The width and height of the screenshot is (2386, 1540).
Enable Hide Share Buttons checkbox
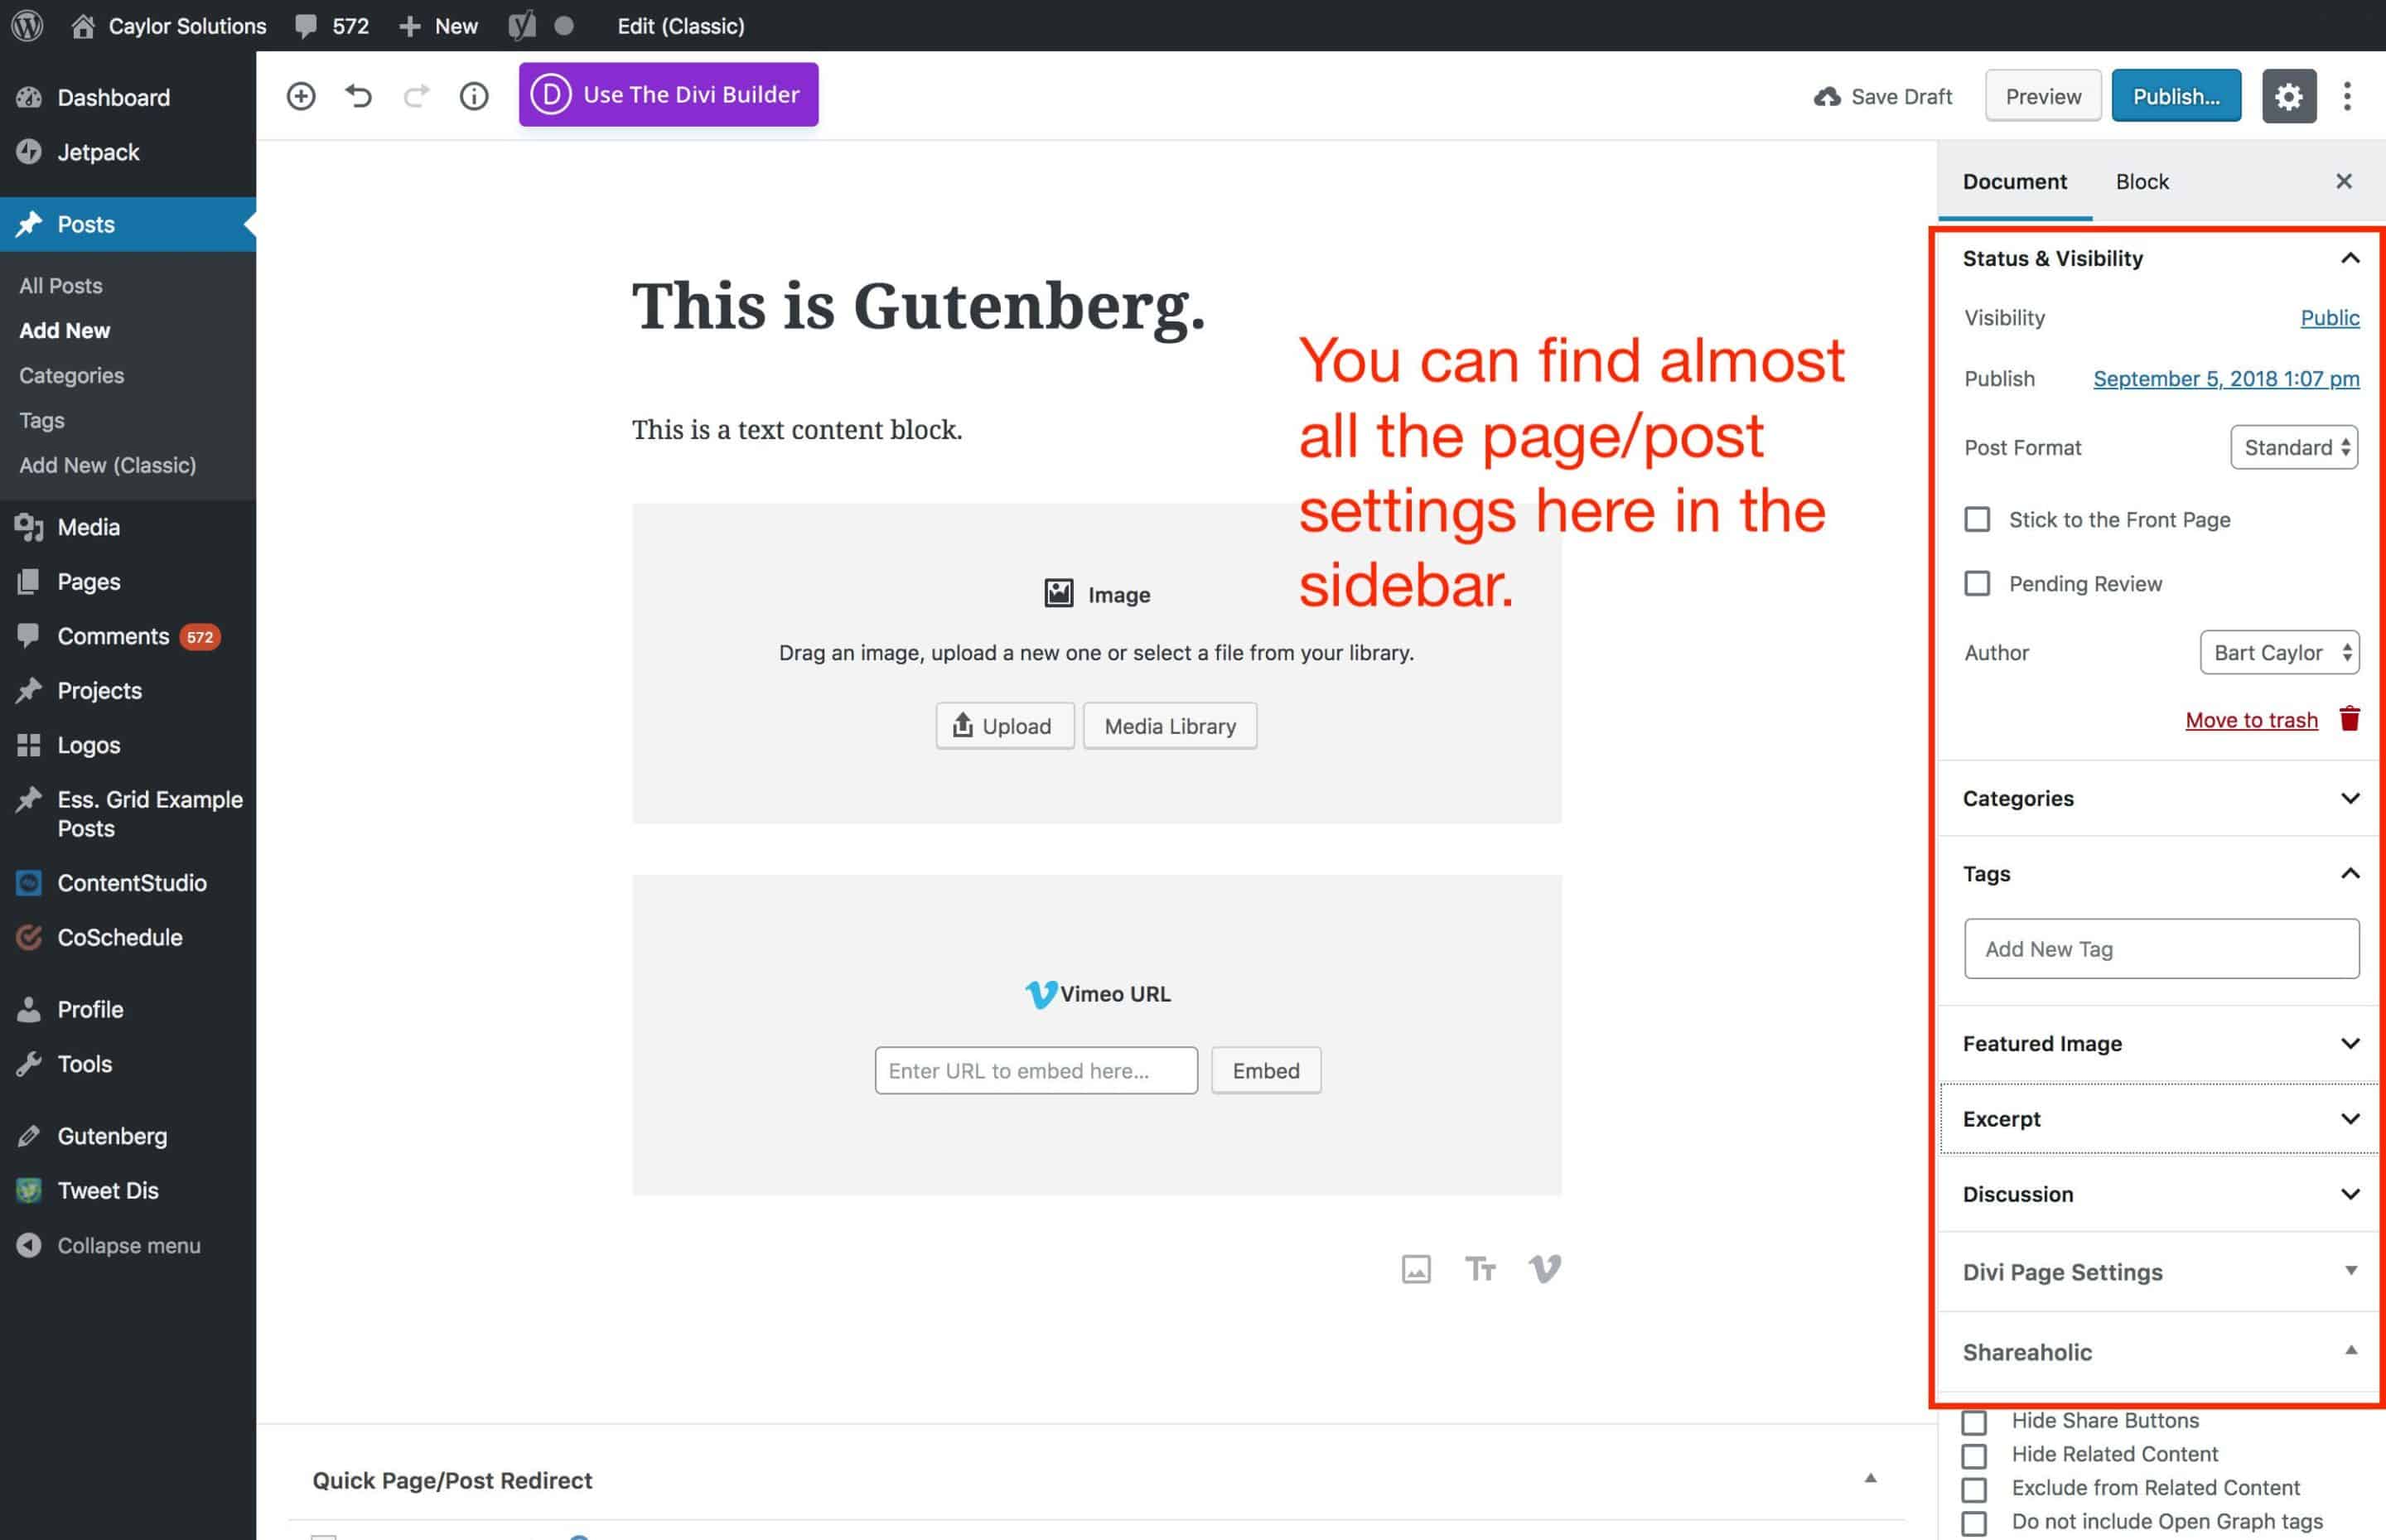1973,1422
